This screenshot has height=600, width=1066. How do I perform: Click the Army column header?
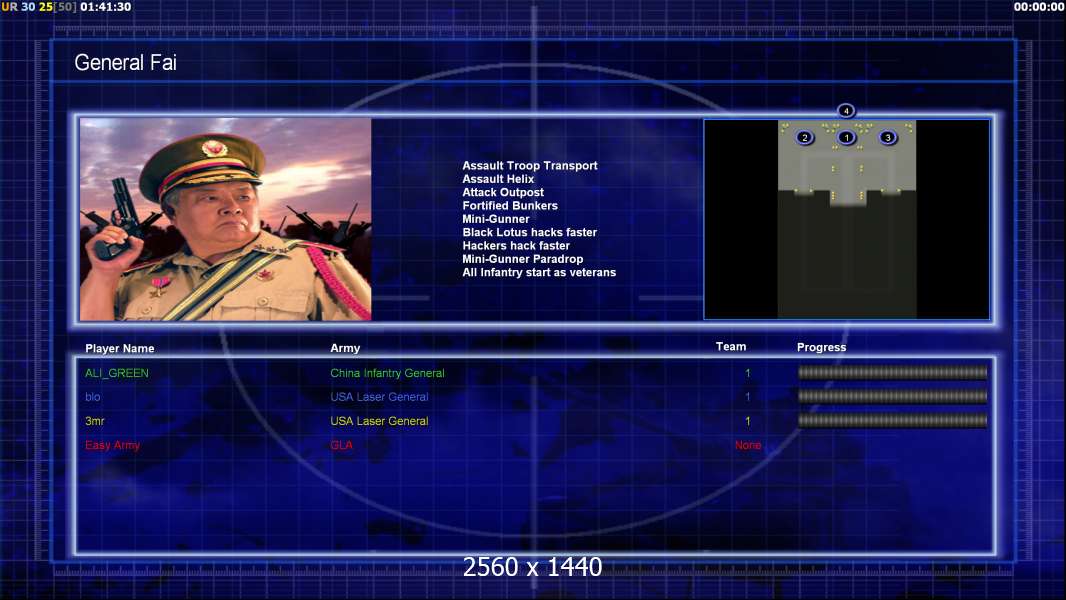[x=345, y=348]
